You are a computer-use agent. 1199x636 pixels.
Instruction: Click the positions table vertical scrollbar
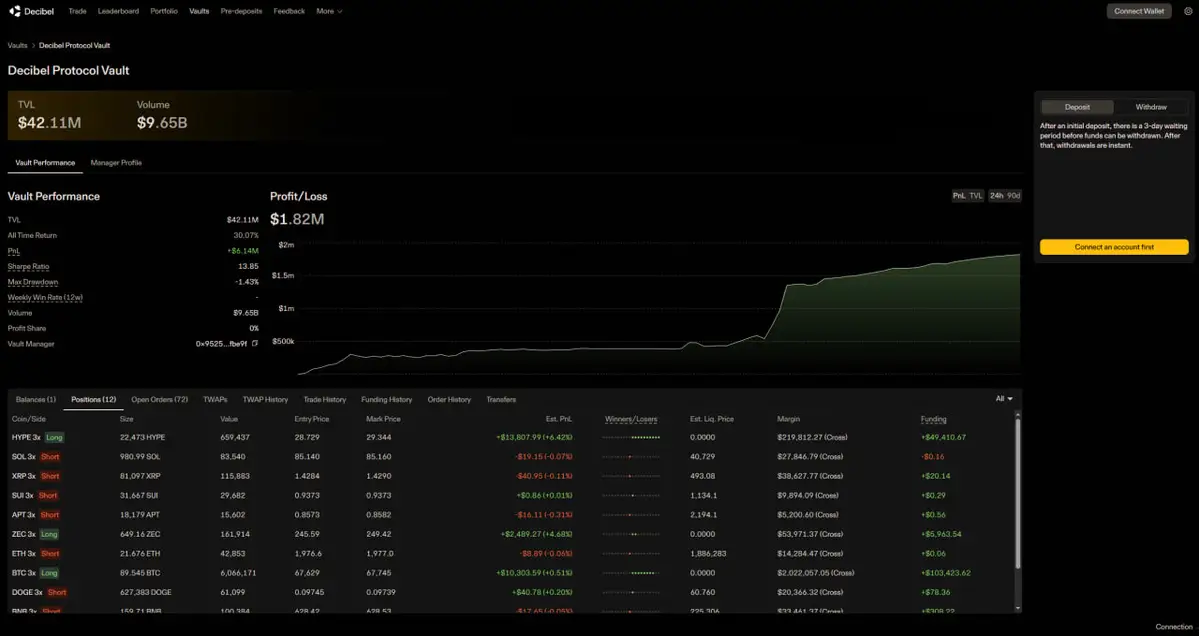pos(1018,490)
